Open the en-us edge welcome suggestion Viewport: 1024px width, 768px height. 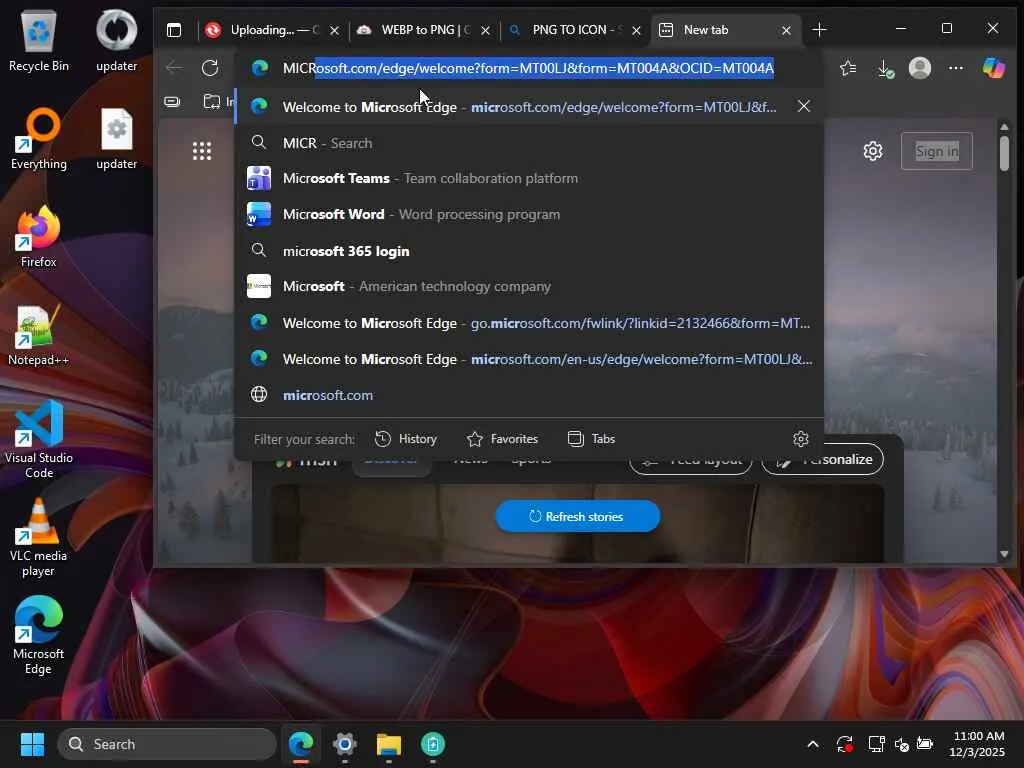coord(529,359)
